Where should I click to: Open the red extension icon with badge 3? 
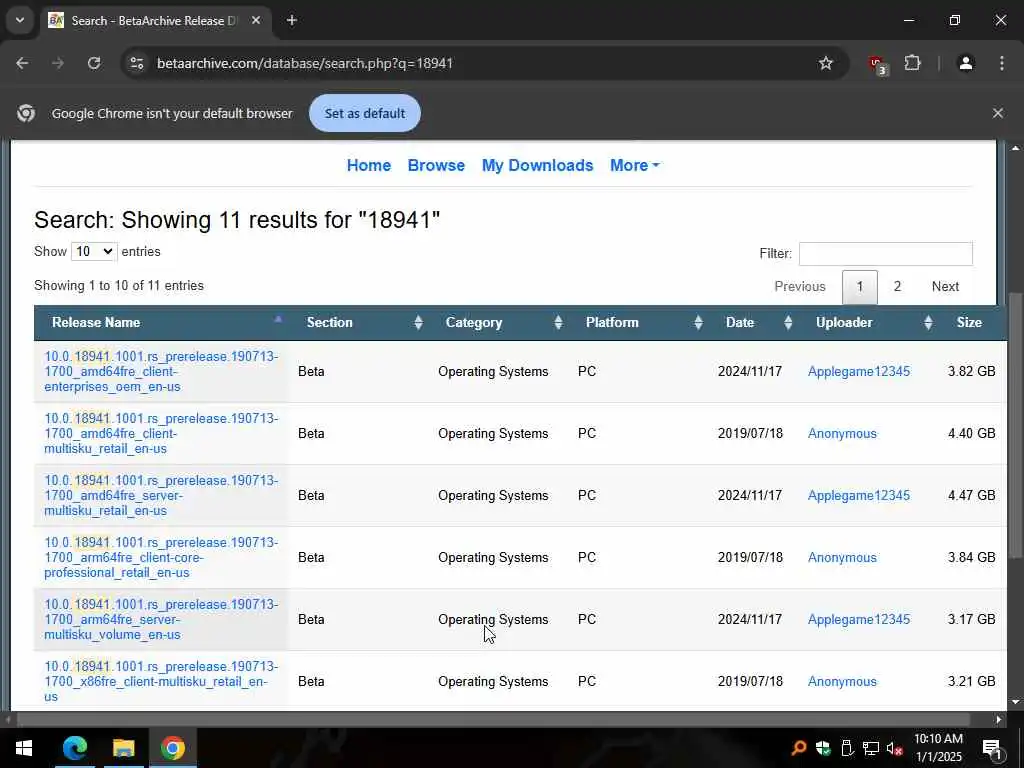(878, 64)
